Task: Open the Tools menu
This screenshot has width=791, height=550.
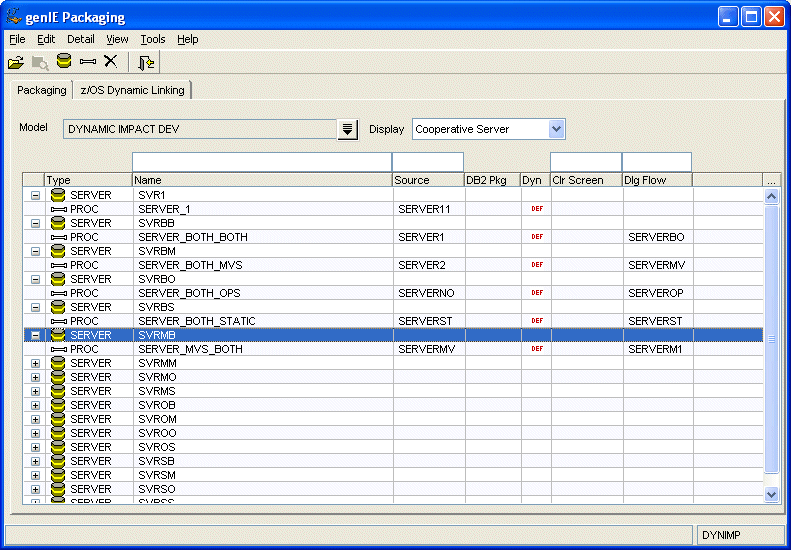Action: pos(153,39)
